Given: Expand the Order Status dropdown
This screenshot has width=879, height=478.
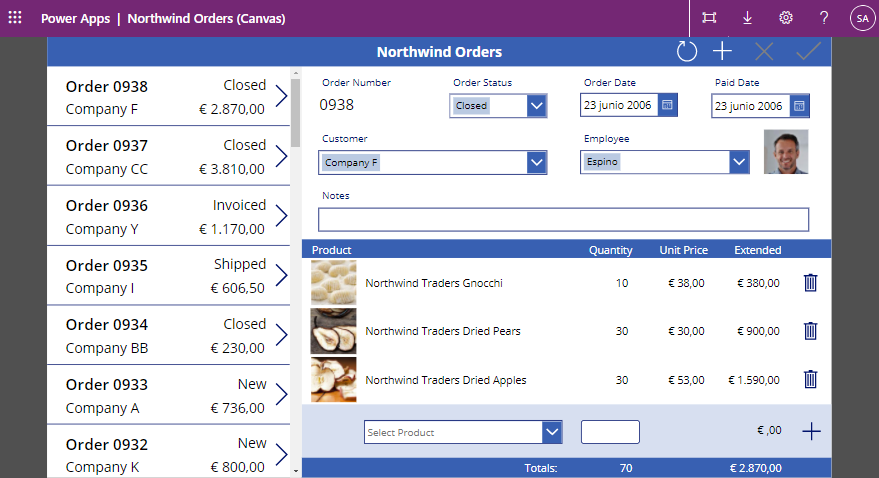Looking at the screenshot, I should 536,105.
